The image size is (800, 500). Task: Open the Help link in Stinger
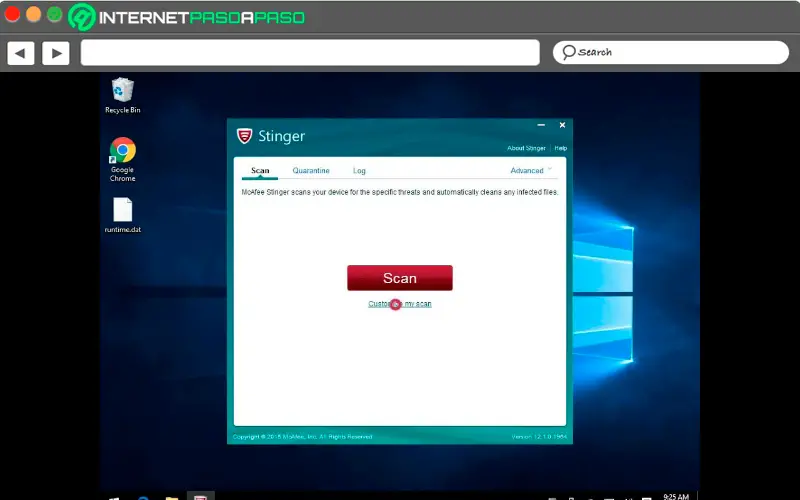click(561, 148)
